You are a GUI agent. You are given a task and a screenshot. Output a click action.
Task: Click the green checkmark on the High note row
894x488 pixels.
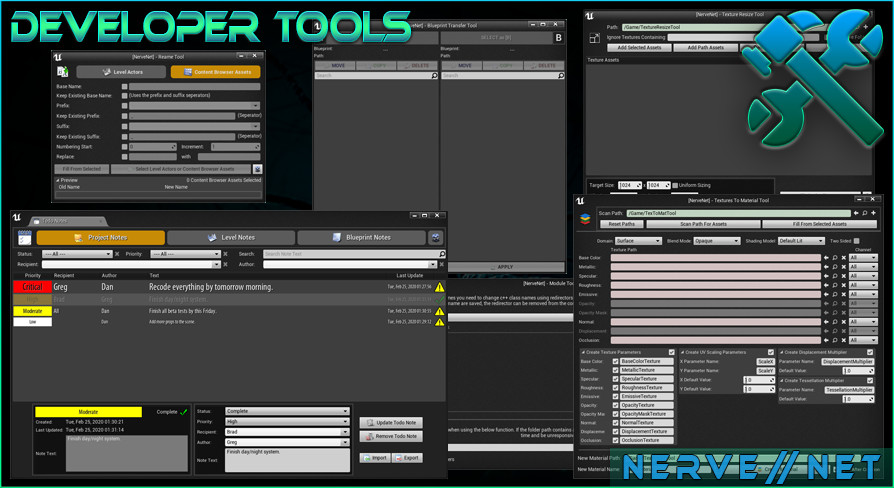[440, 299]
